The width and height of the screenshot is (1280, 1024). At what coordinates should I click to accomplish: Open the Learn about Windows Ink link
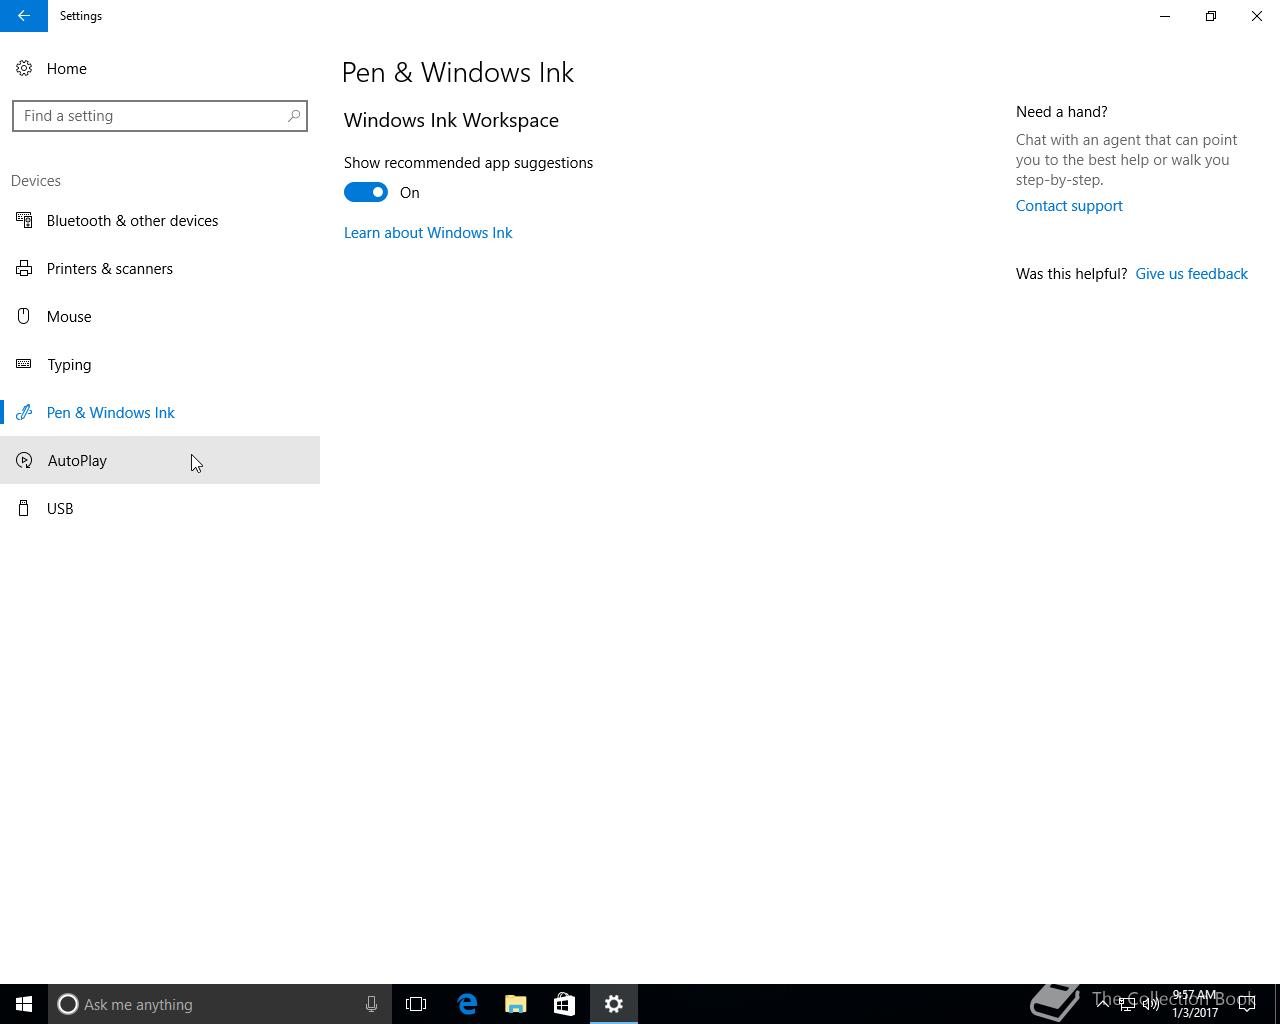[x=428, y=232]
